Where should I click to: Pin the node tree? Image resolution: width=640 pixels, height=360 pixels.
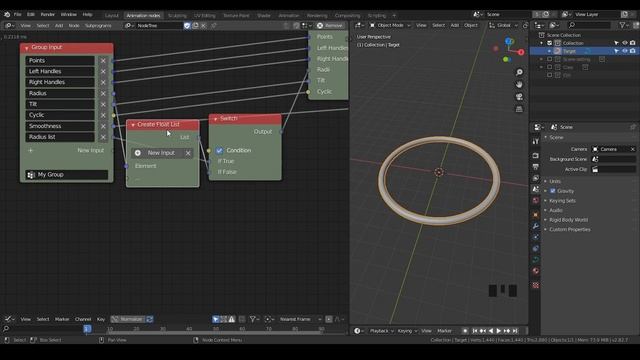click(x=213, y=25)
